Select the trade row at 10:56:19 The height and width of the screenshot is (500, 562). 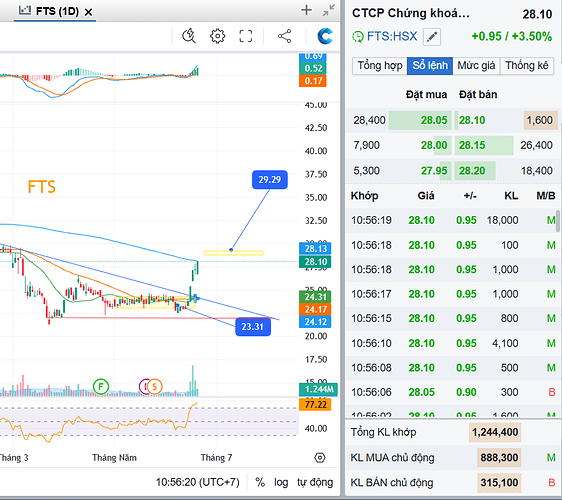[x=451, y=220]
